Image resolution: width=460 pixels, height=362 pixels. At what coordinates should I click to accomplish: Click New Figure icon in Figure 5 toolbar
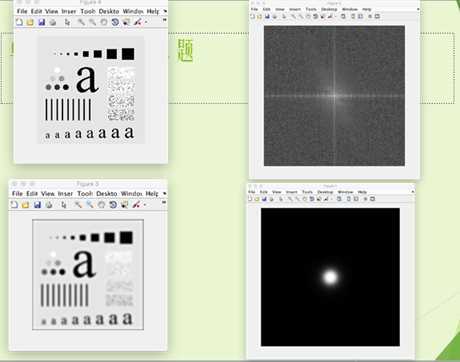click(14, 205)
